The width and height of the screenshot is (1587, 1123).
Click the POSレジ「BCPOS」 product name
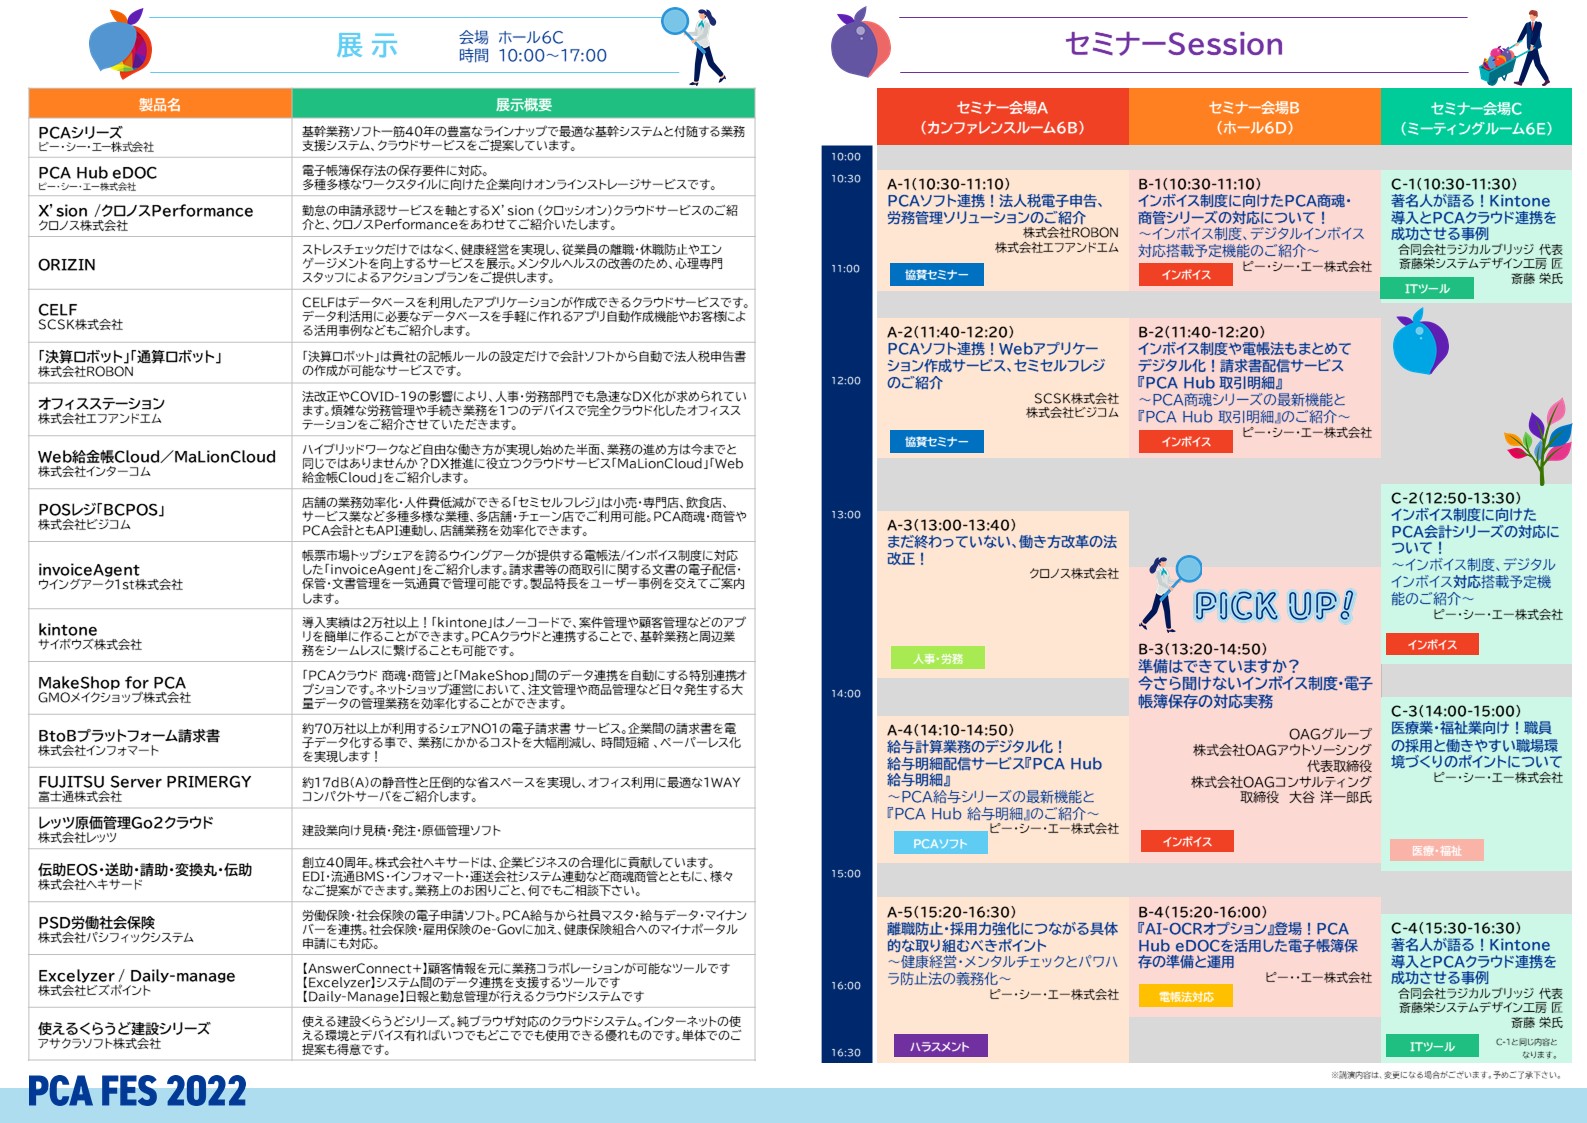coord(101,509)
